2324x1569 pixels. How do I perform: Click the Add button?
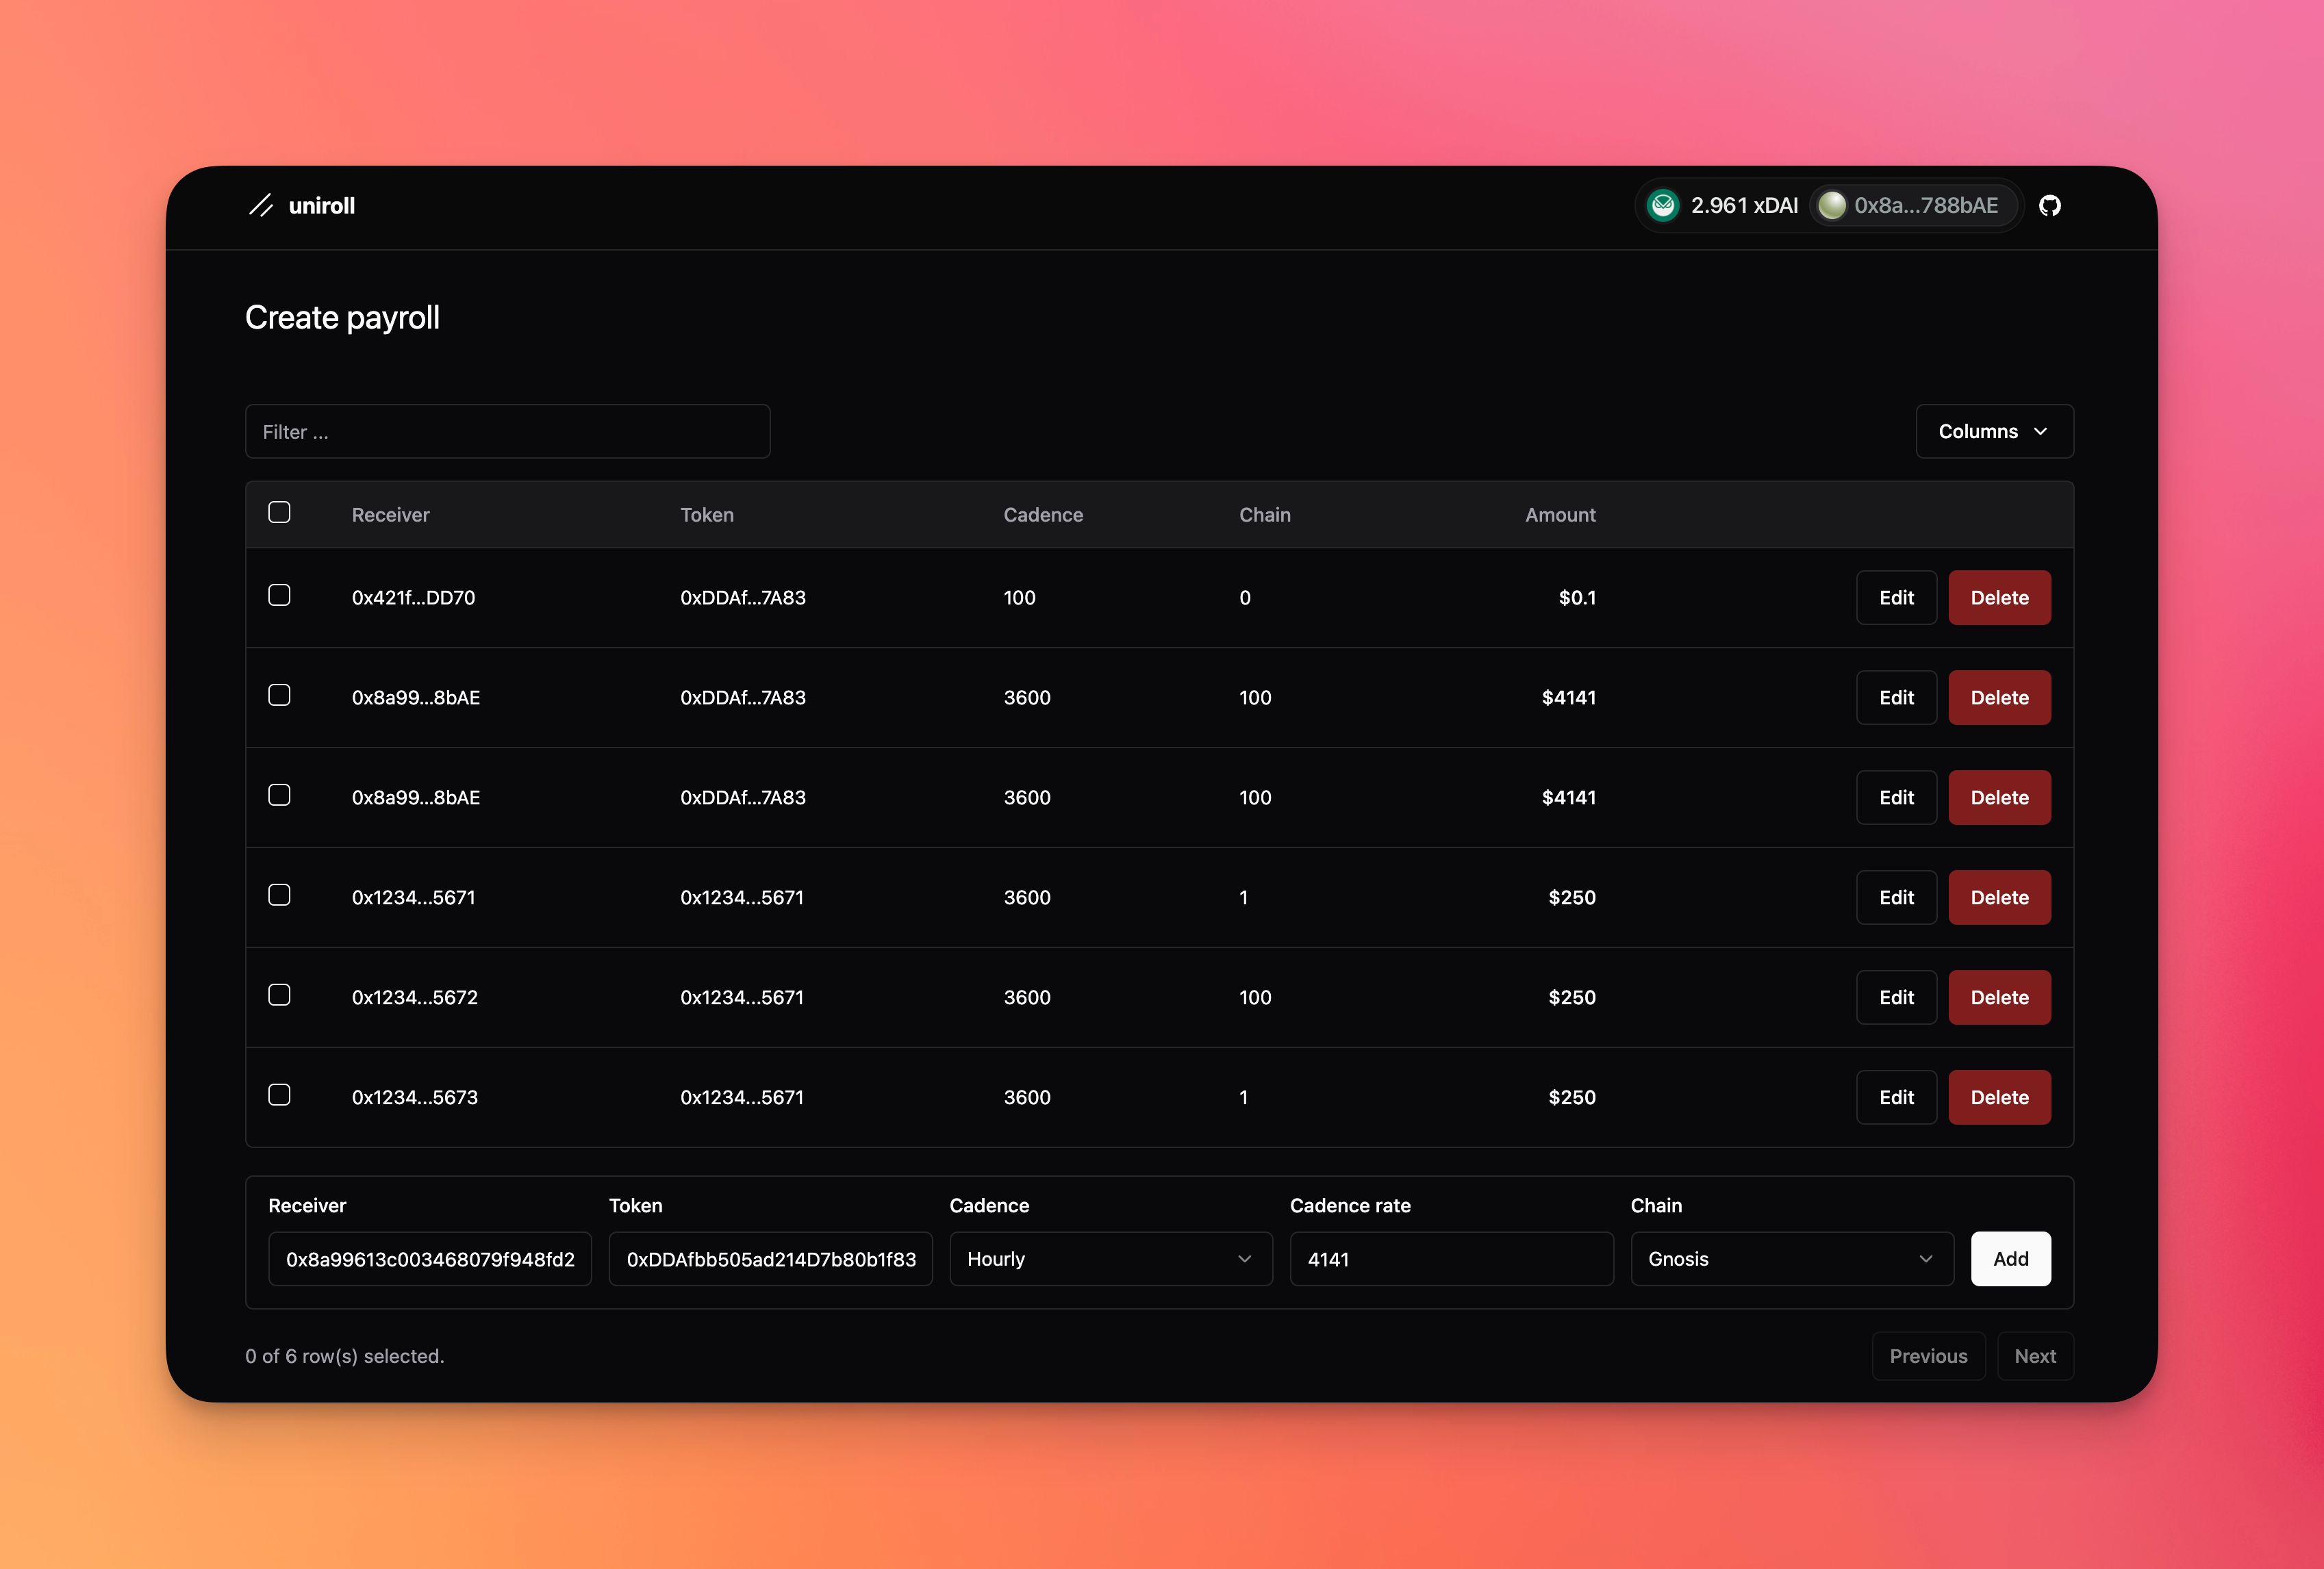2010,1259
